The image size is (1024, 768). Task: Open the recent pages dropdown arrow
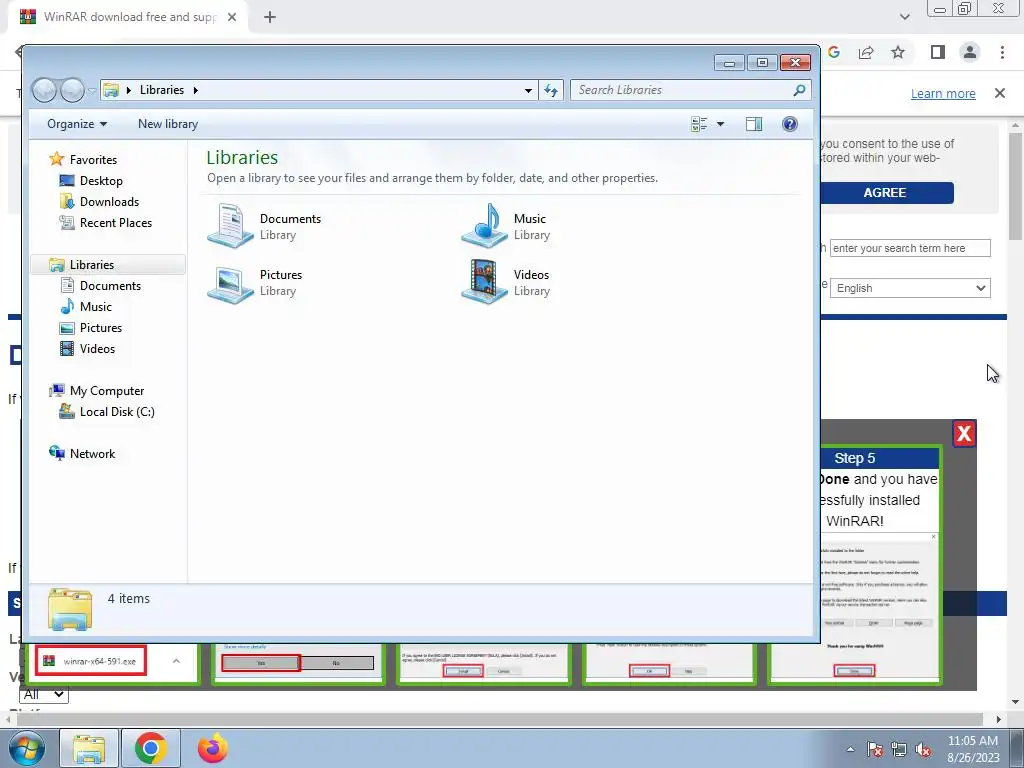(92, 91)
